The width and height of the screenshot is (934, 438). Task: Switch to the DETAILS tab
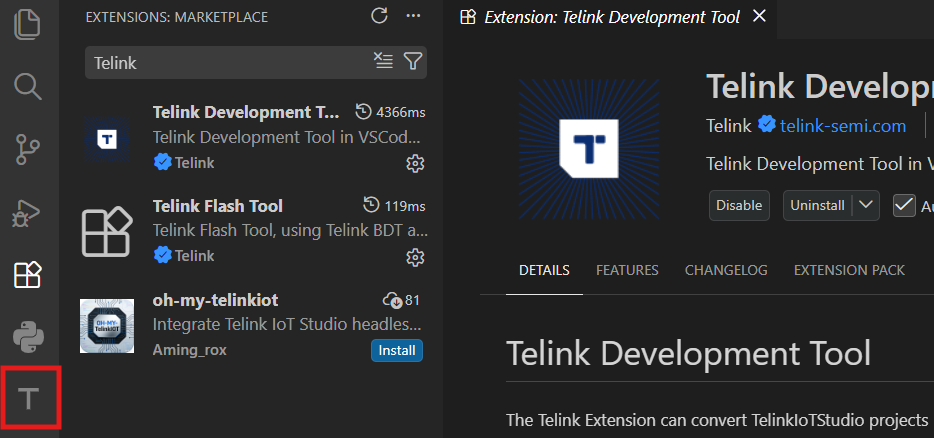click(x=544, y=270)
